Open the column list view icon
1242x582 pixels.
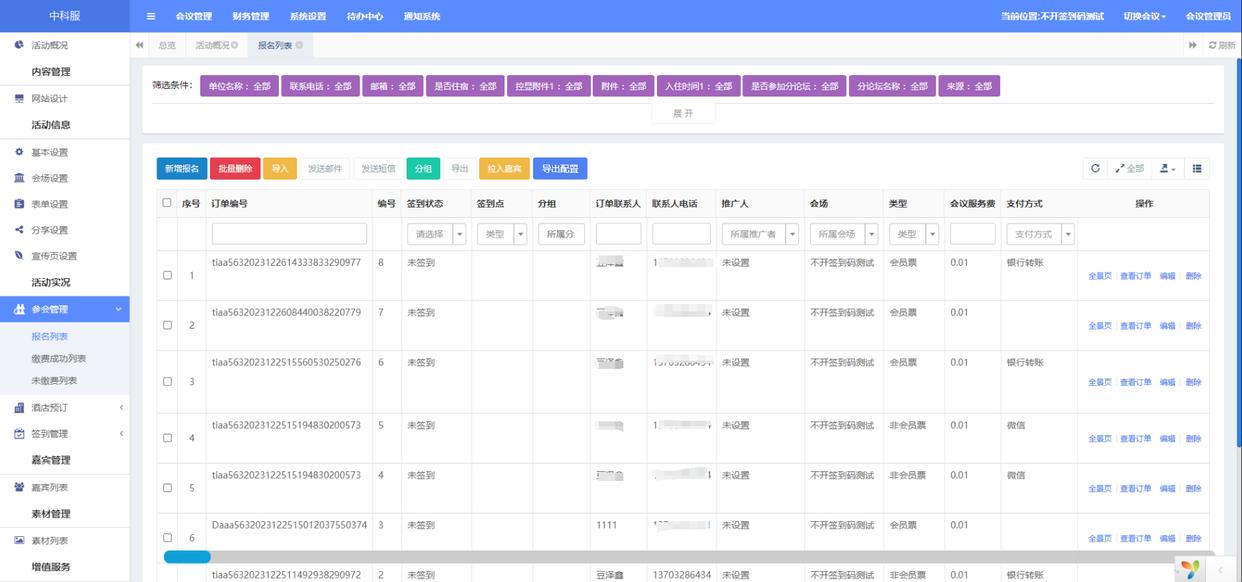pos(1197,169)
